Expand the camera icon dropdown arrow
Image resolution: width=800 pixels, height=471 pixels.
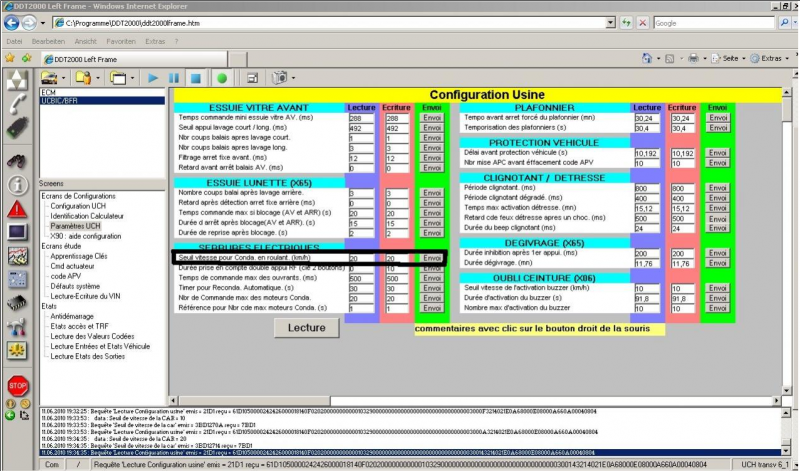click(x=293, y=78)
